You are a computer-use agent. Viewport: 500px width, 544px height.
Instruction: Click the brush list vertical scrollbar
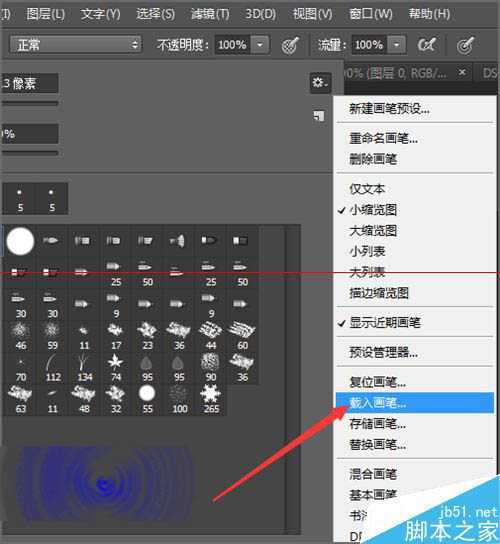pos(292,378)
